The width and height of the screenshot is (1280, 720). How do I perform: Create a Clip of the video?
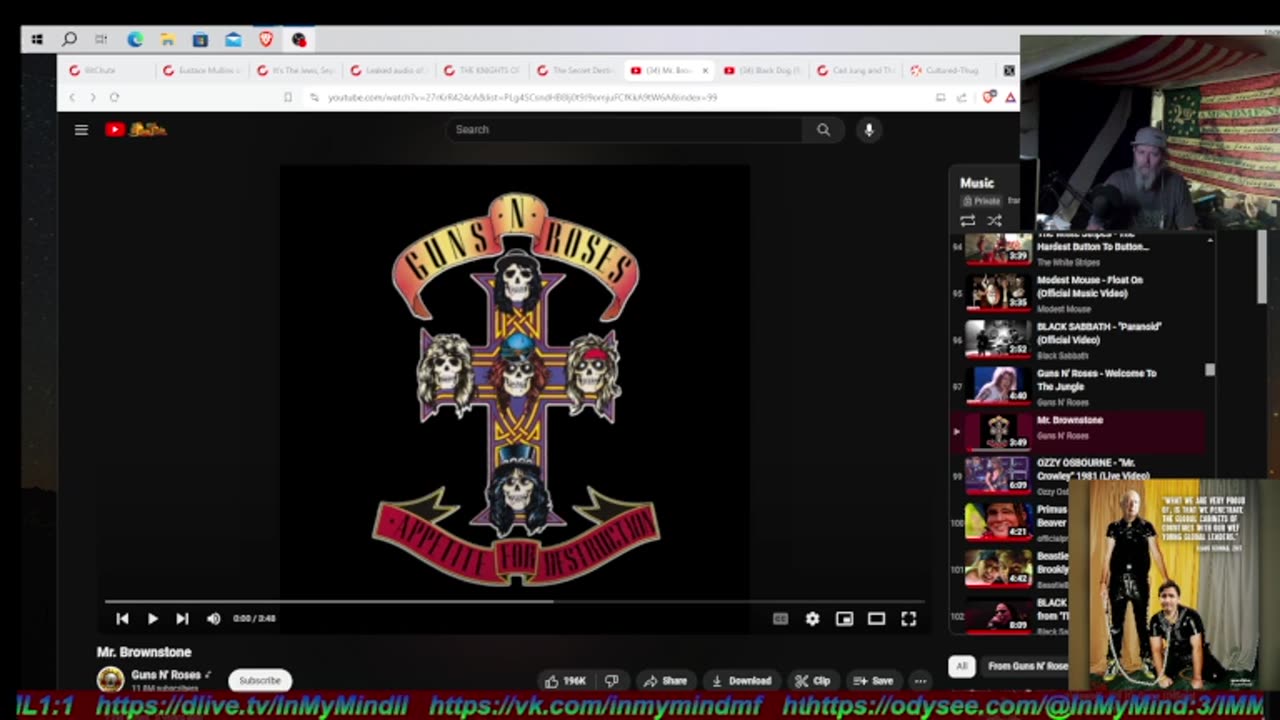pos(812,681)
